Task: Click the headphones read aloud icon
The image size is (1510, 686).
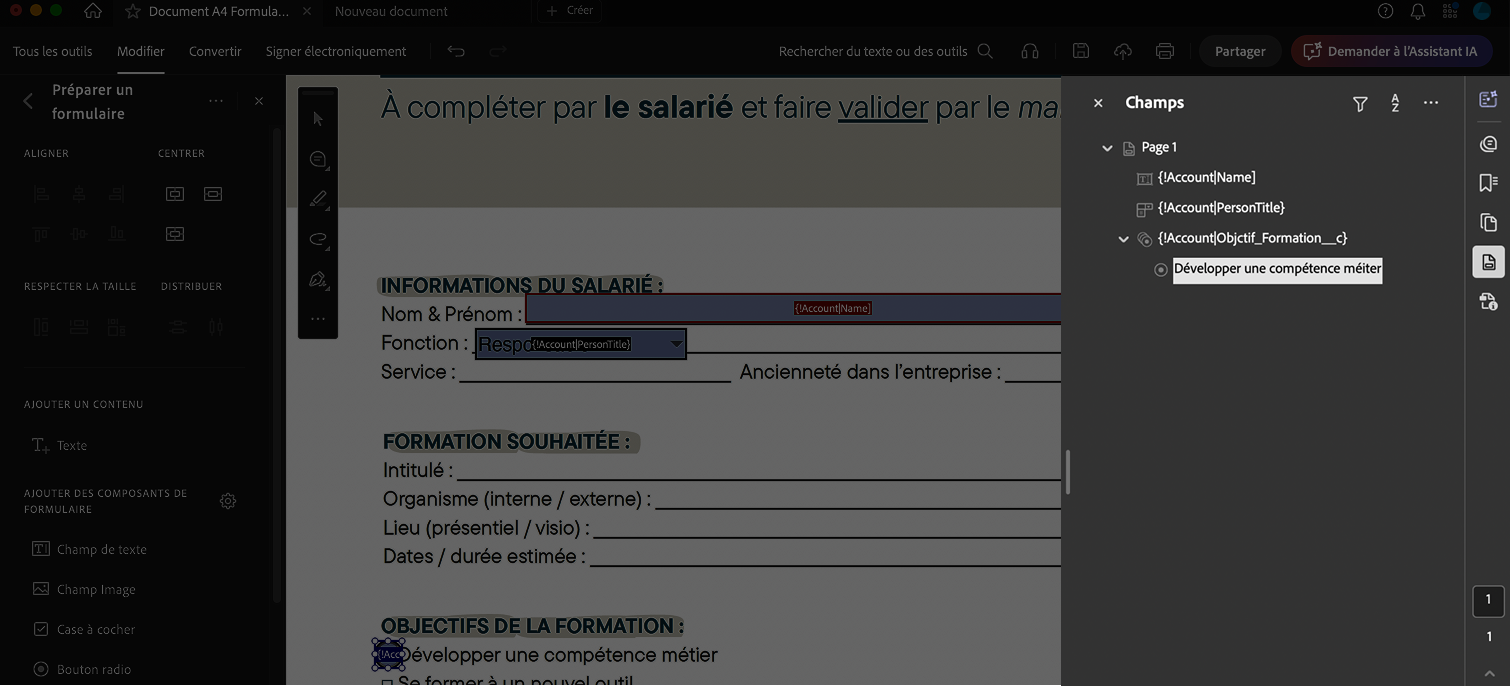Action: pos(1030,51)
